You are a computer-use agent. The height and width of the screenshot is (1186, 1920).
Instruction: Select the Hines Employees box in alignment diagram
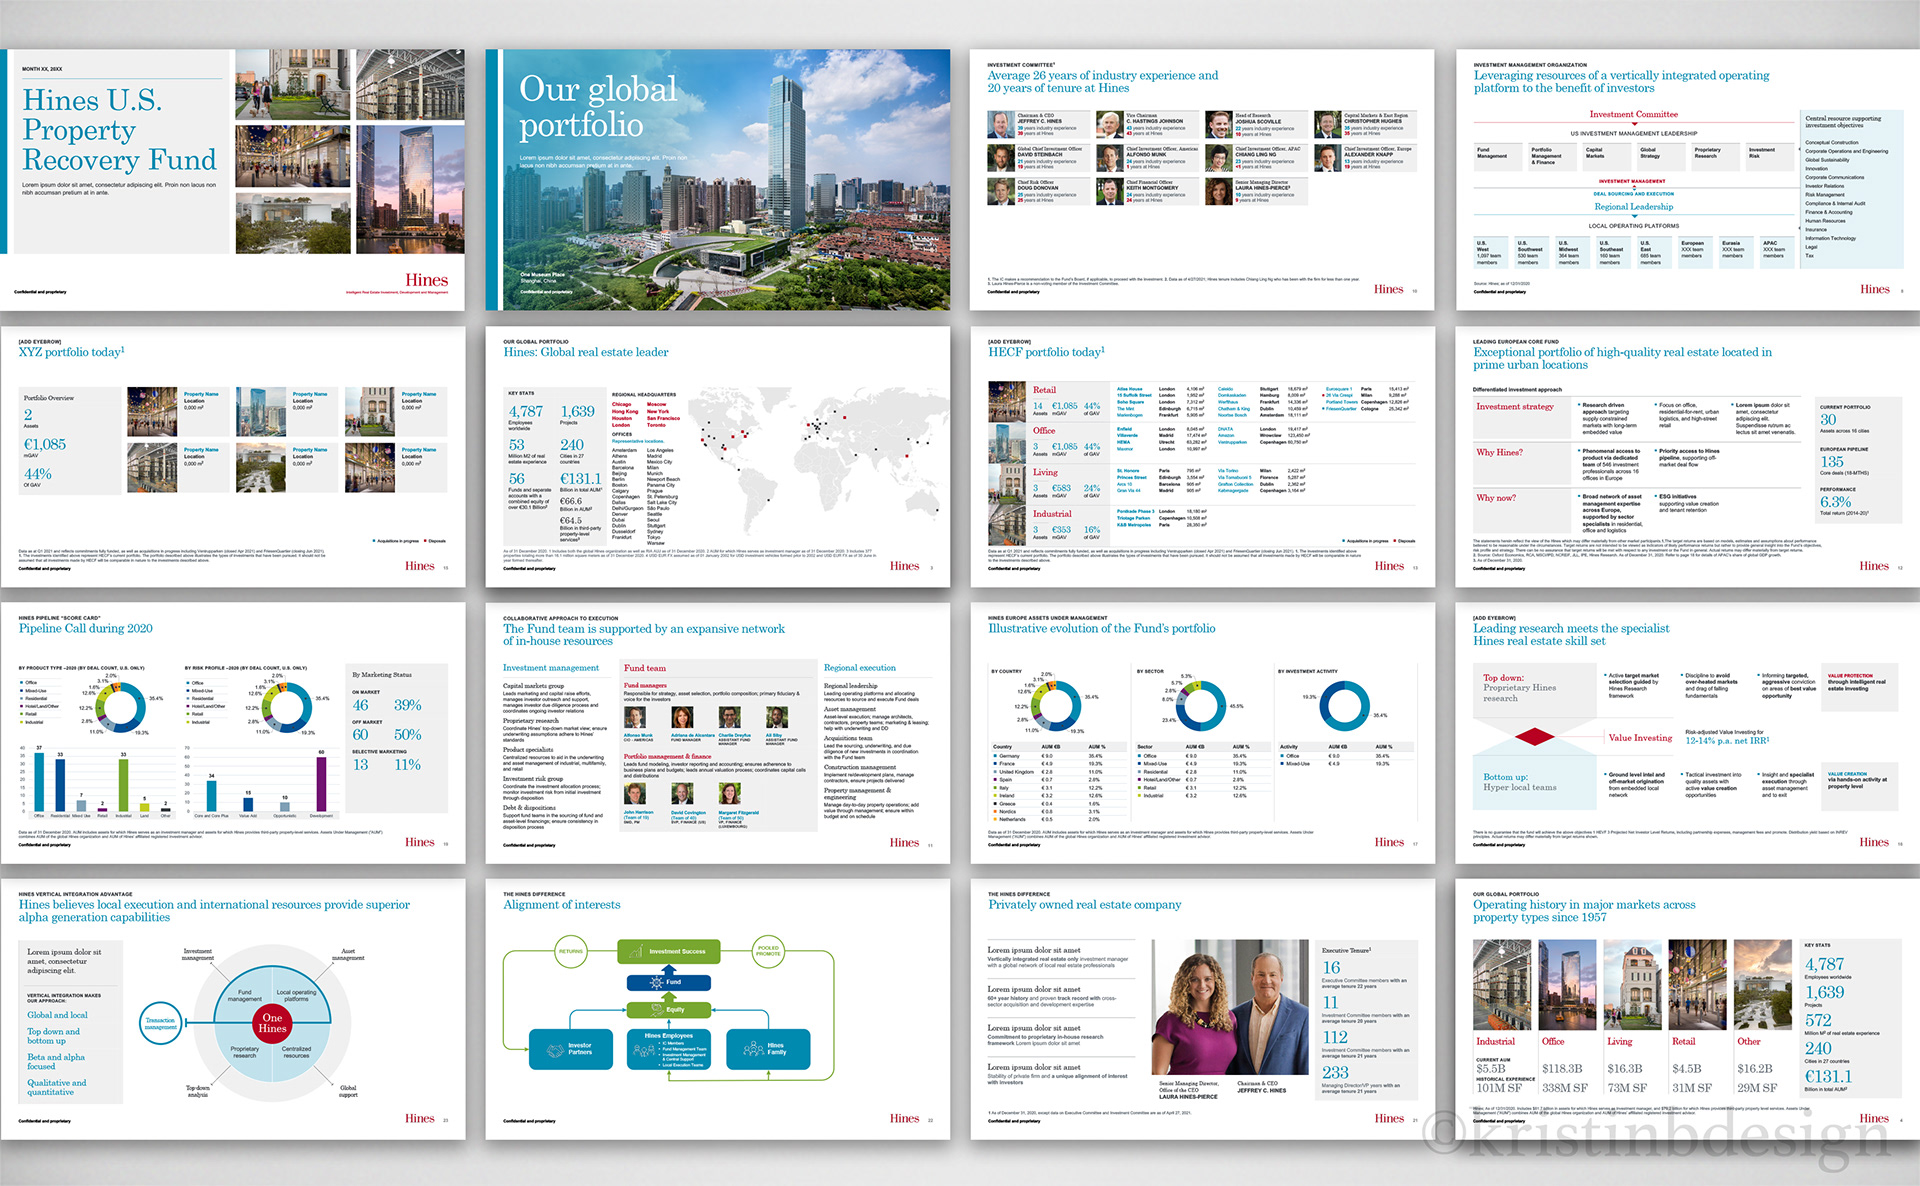click(669, 1049)
